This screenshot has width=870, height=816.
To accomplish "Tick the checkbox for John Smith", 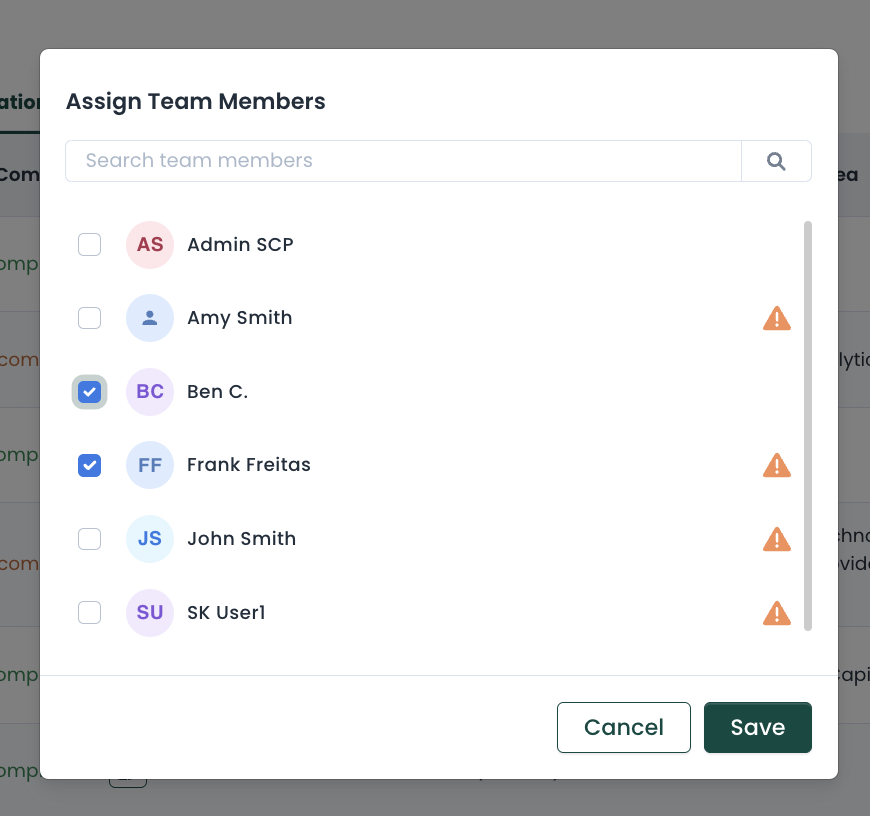I will tap(90, 539).
